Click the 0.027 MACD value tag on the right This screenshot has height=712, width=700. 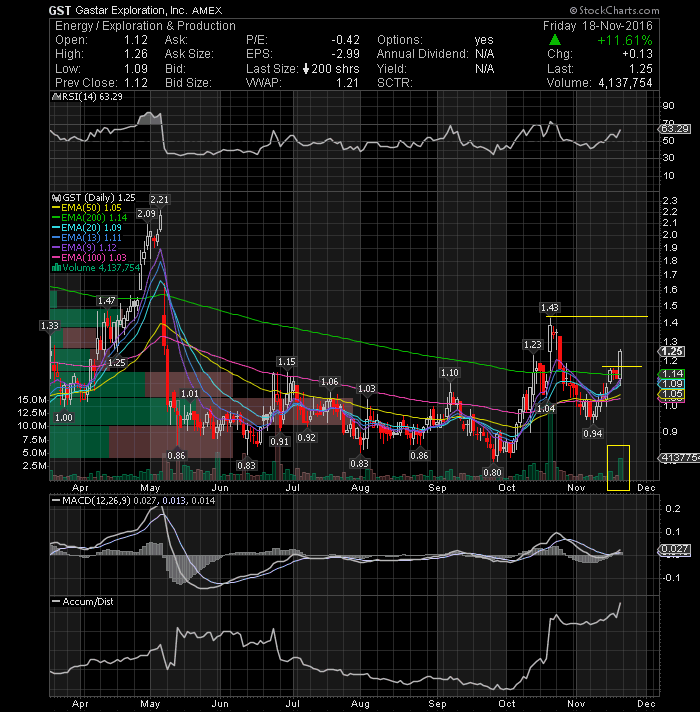[675, 549]
